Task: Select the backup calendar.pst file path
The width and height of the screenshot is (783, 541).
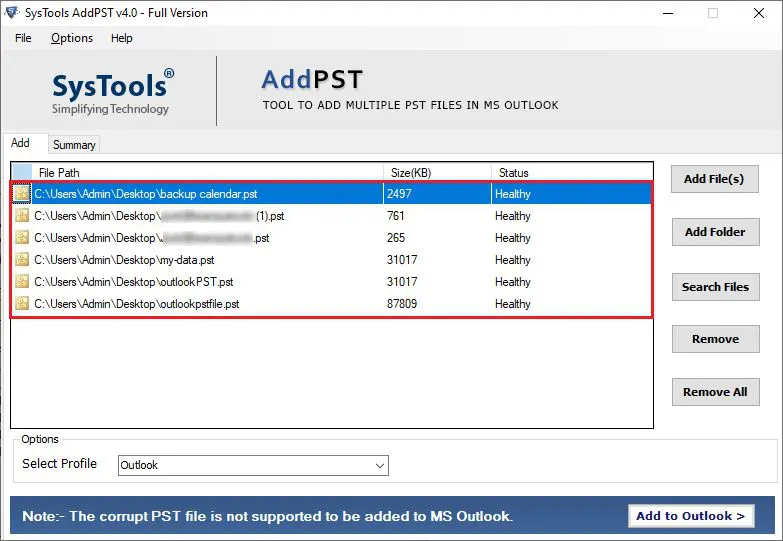Action: click(x=146, y=194)
